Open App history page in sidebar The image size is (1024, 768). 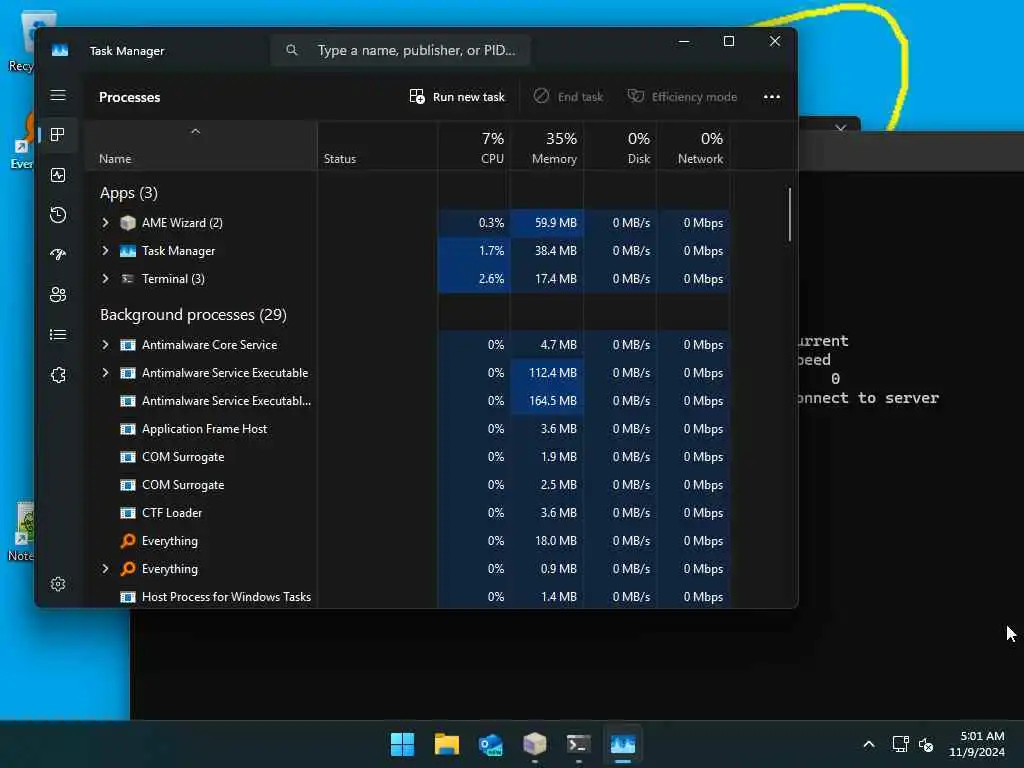58,215
